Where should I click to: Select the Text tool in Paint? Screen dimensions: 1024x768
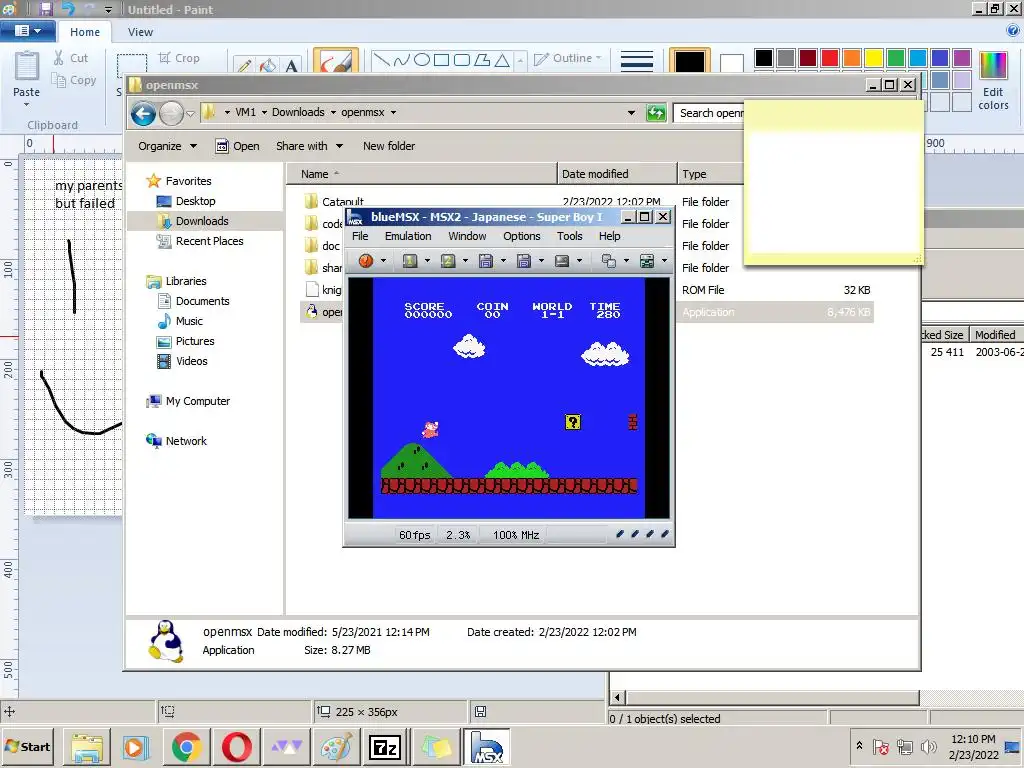click(x=291, y=65)
